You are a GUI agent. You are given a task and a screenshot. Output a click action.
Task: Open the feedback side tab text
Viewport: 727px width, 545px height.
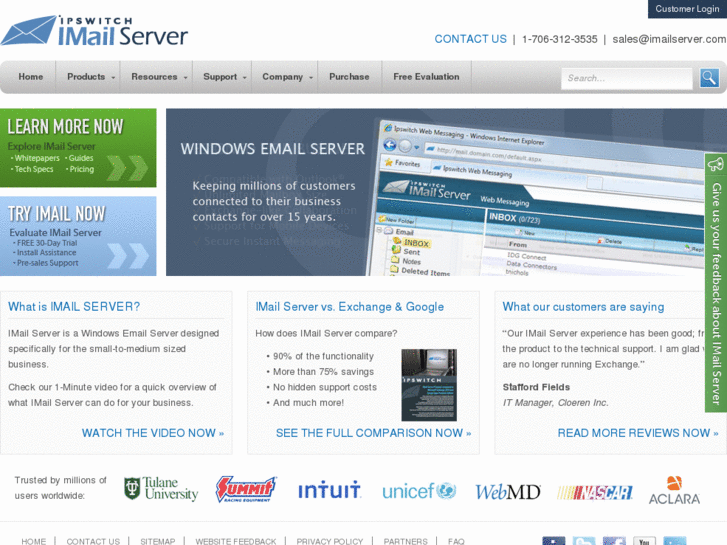717,294
